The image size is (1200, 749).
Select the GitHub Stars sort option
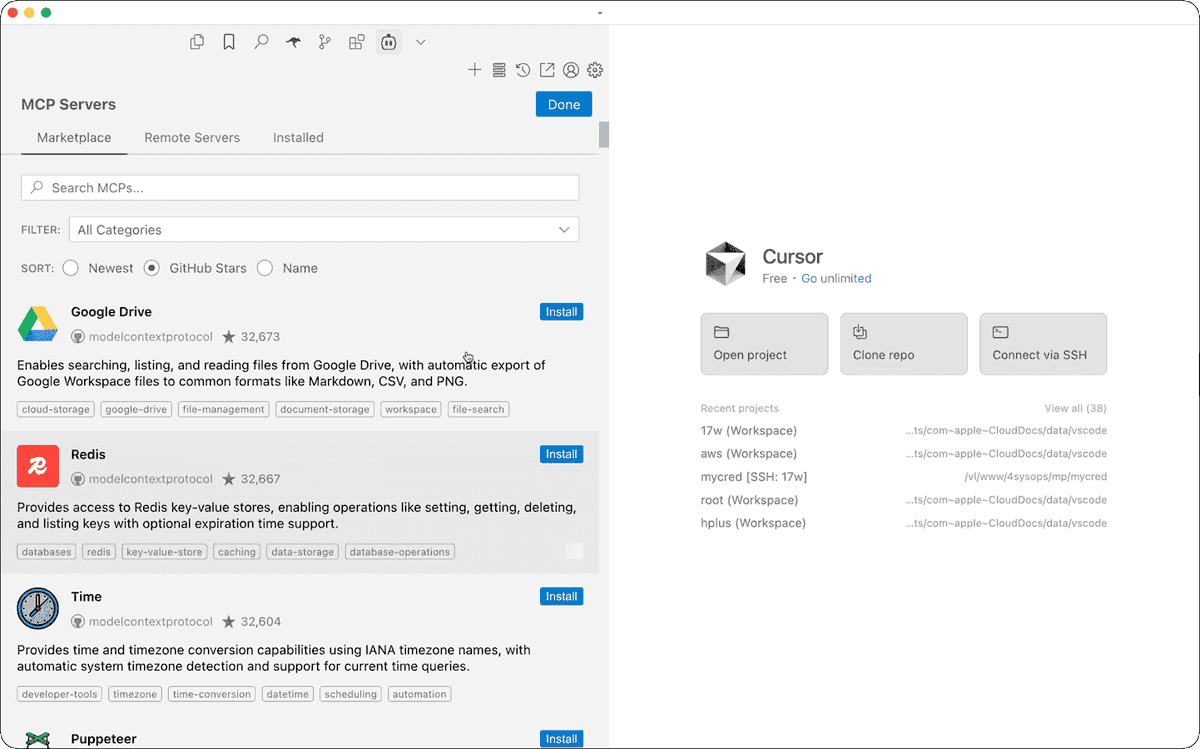pyautogui.click(x=152, y=268)
